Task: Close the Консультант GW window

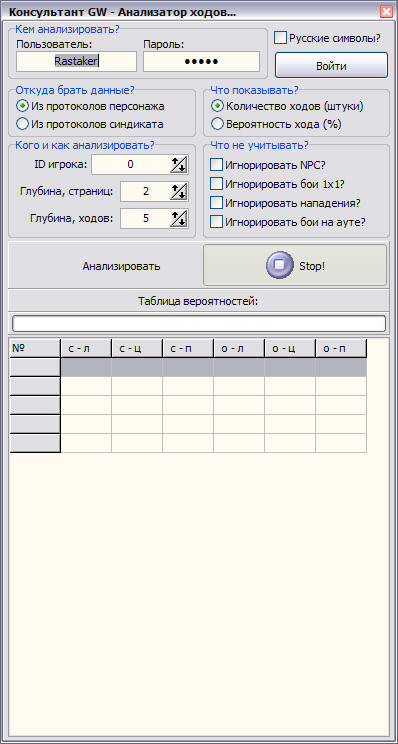Action: 386,11
